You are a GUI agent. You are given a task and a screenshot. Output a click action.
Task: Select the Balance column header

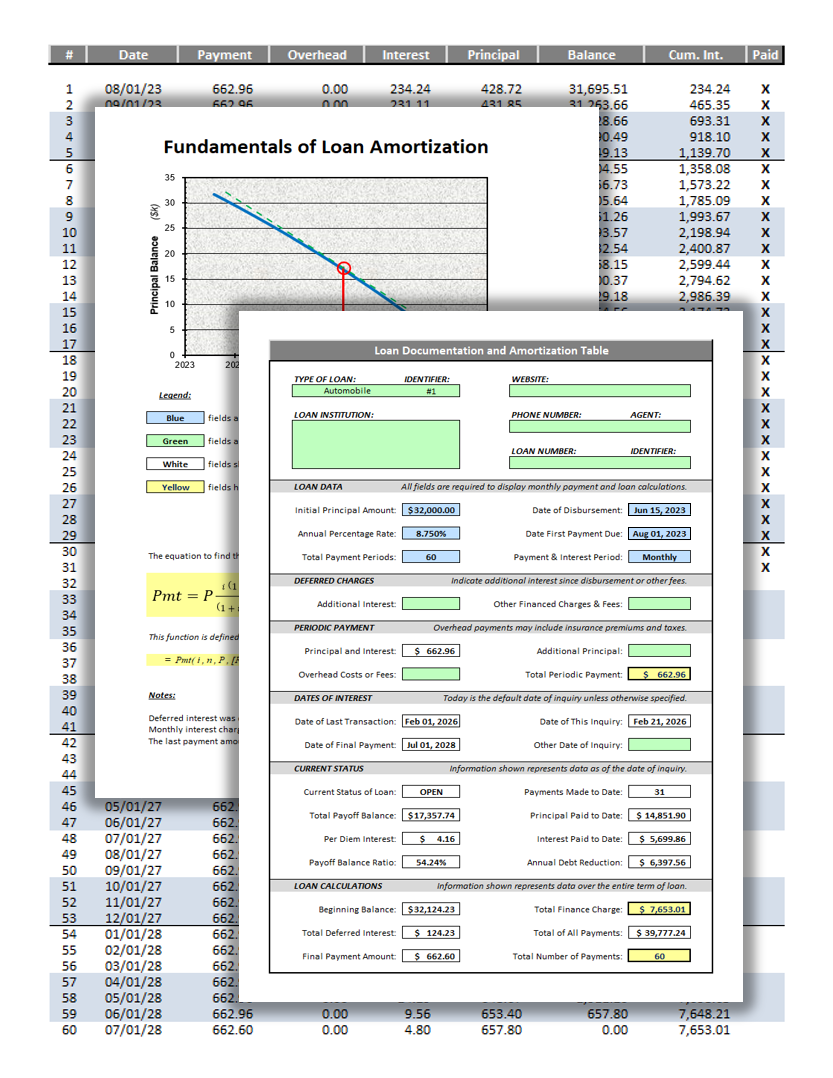[591, 55]
